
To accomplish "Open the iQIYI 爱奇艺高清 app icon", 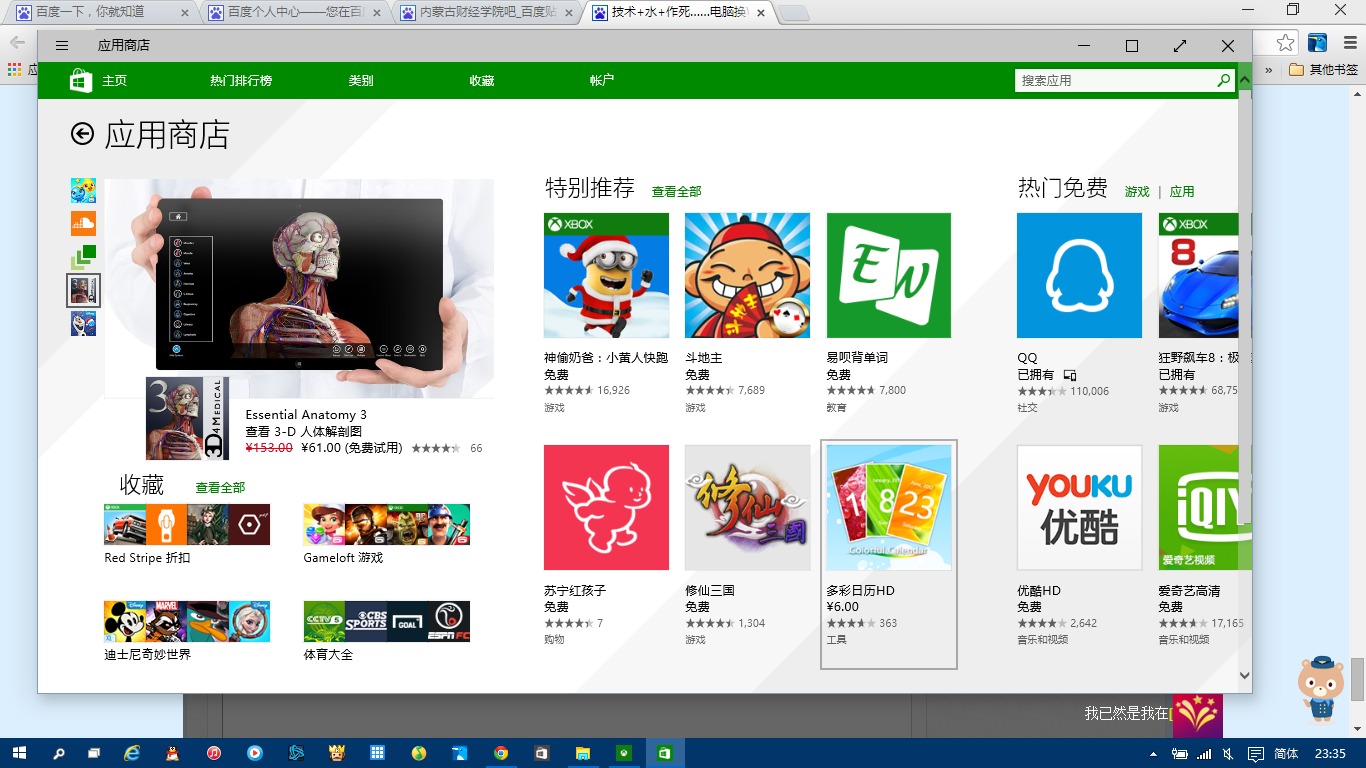I will tap(1198, 507).
